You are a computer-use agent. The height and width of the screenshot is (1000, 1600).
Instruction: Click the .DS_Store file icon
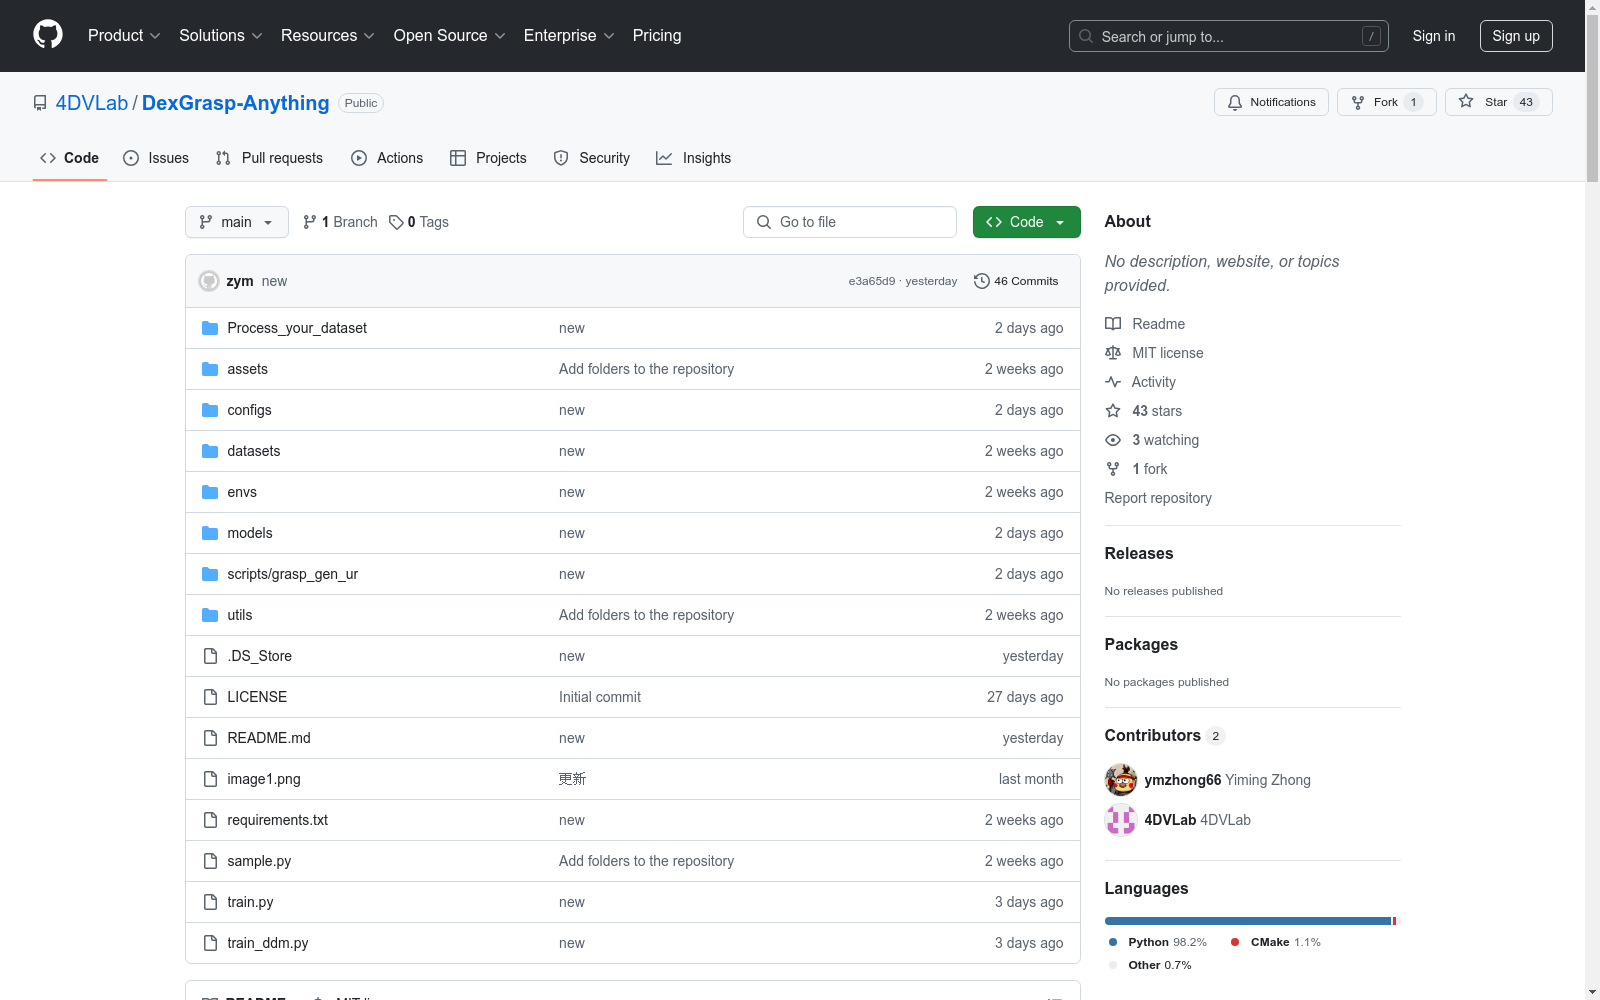point(210,656)
